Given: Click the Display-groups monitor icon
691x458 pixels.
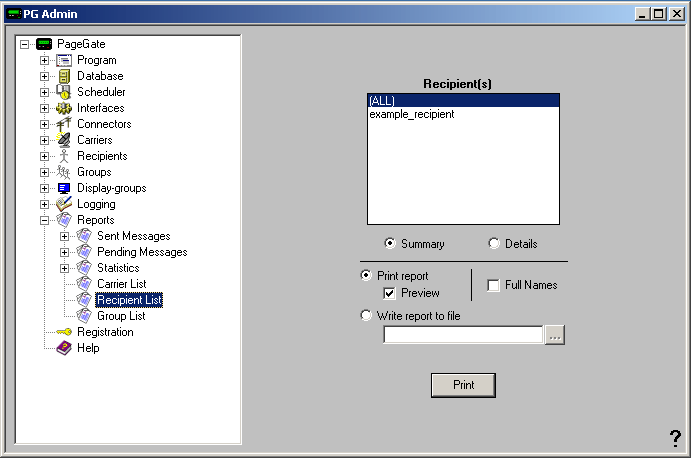Looking at the screenshot, I should [64, 188].
